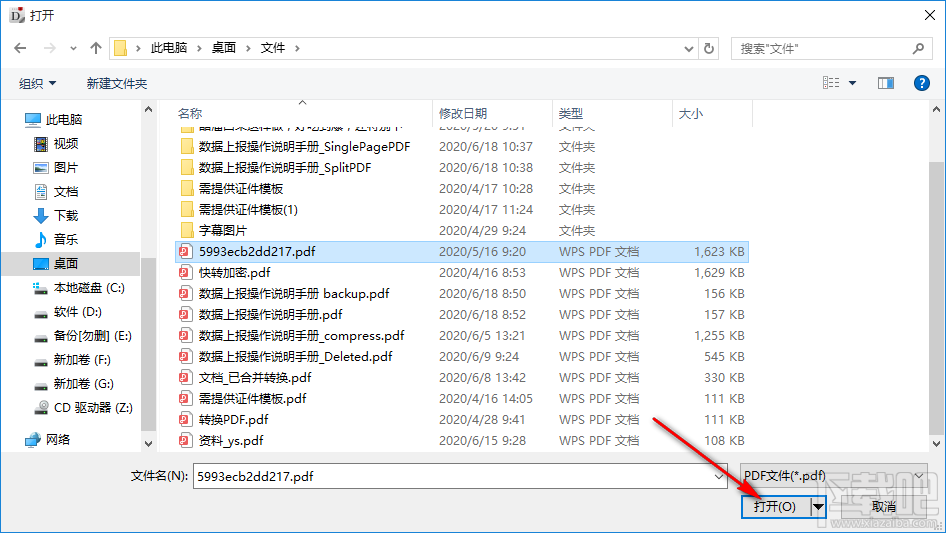Select file 5993ecb2dd217.pdf in the list
Image resolution: width=946 pixels, height=533 pixels.
point(462,252)
